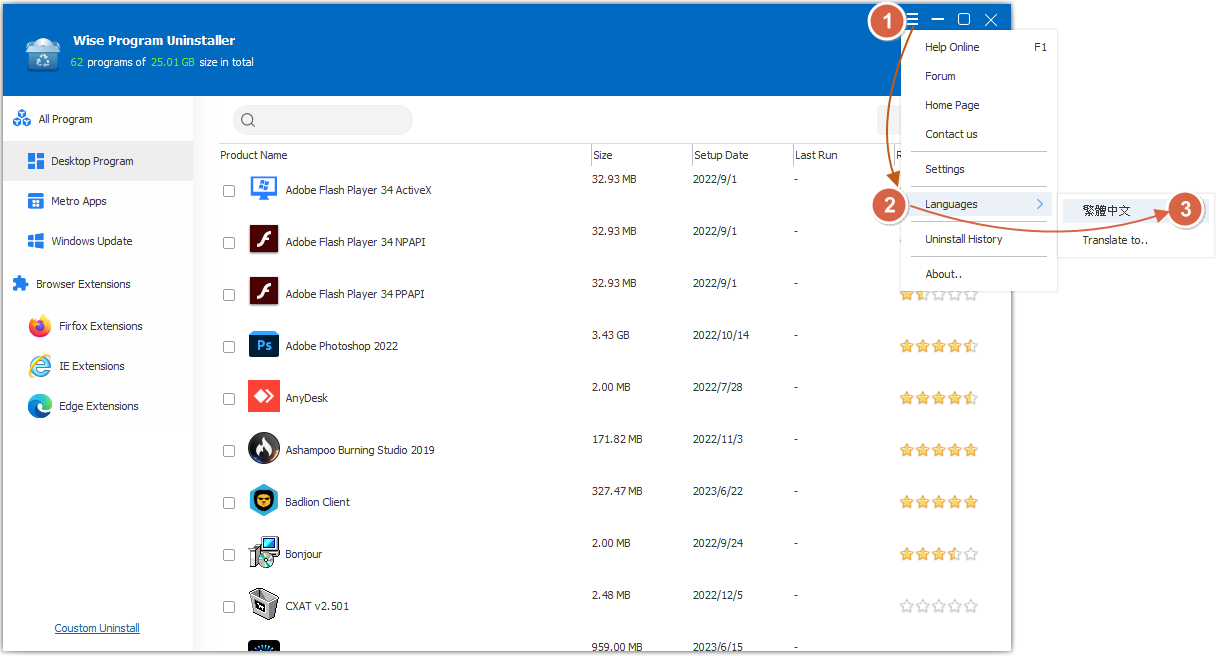
Task: Click the empty star rating for CXAT v2.501
Action: [x=938, y=606]
